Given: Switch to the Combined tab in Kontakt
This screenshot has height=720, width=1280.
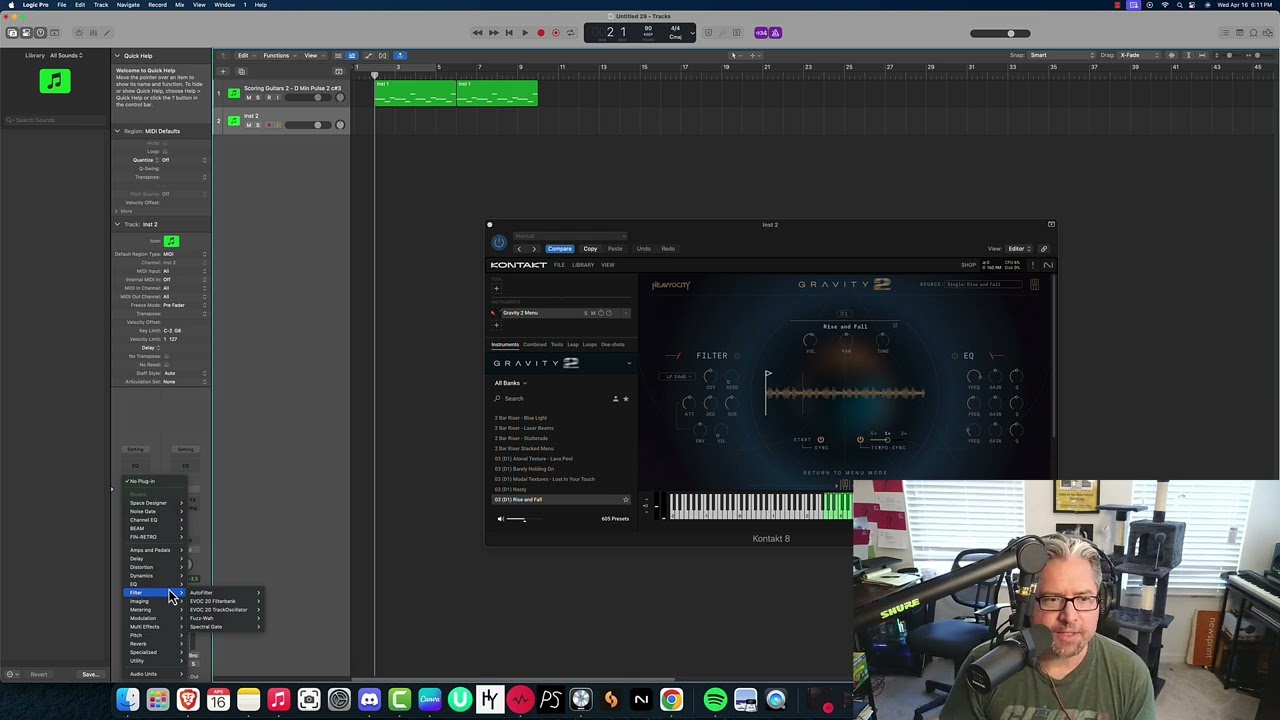Looking at the screenshot, I should [535, 345].
